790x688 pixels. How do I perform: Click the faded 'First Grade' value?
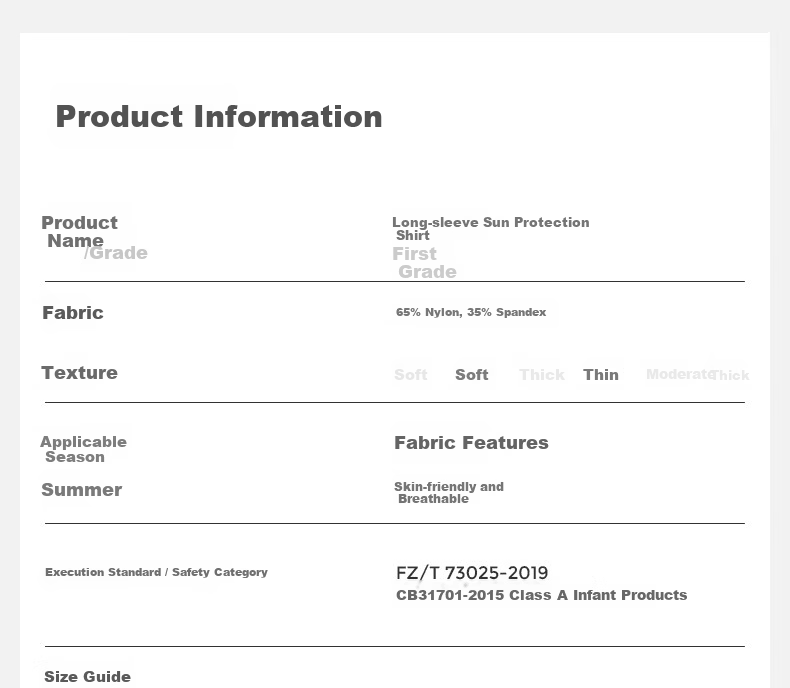point(424,262)
